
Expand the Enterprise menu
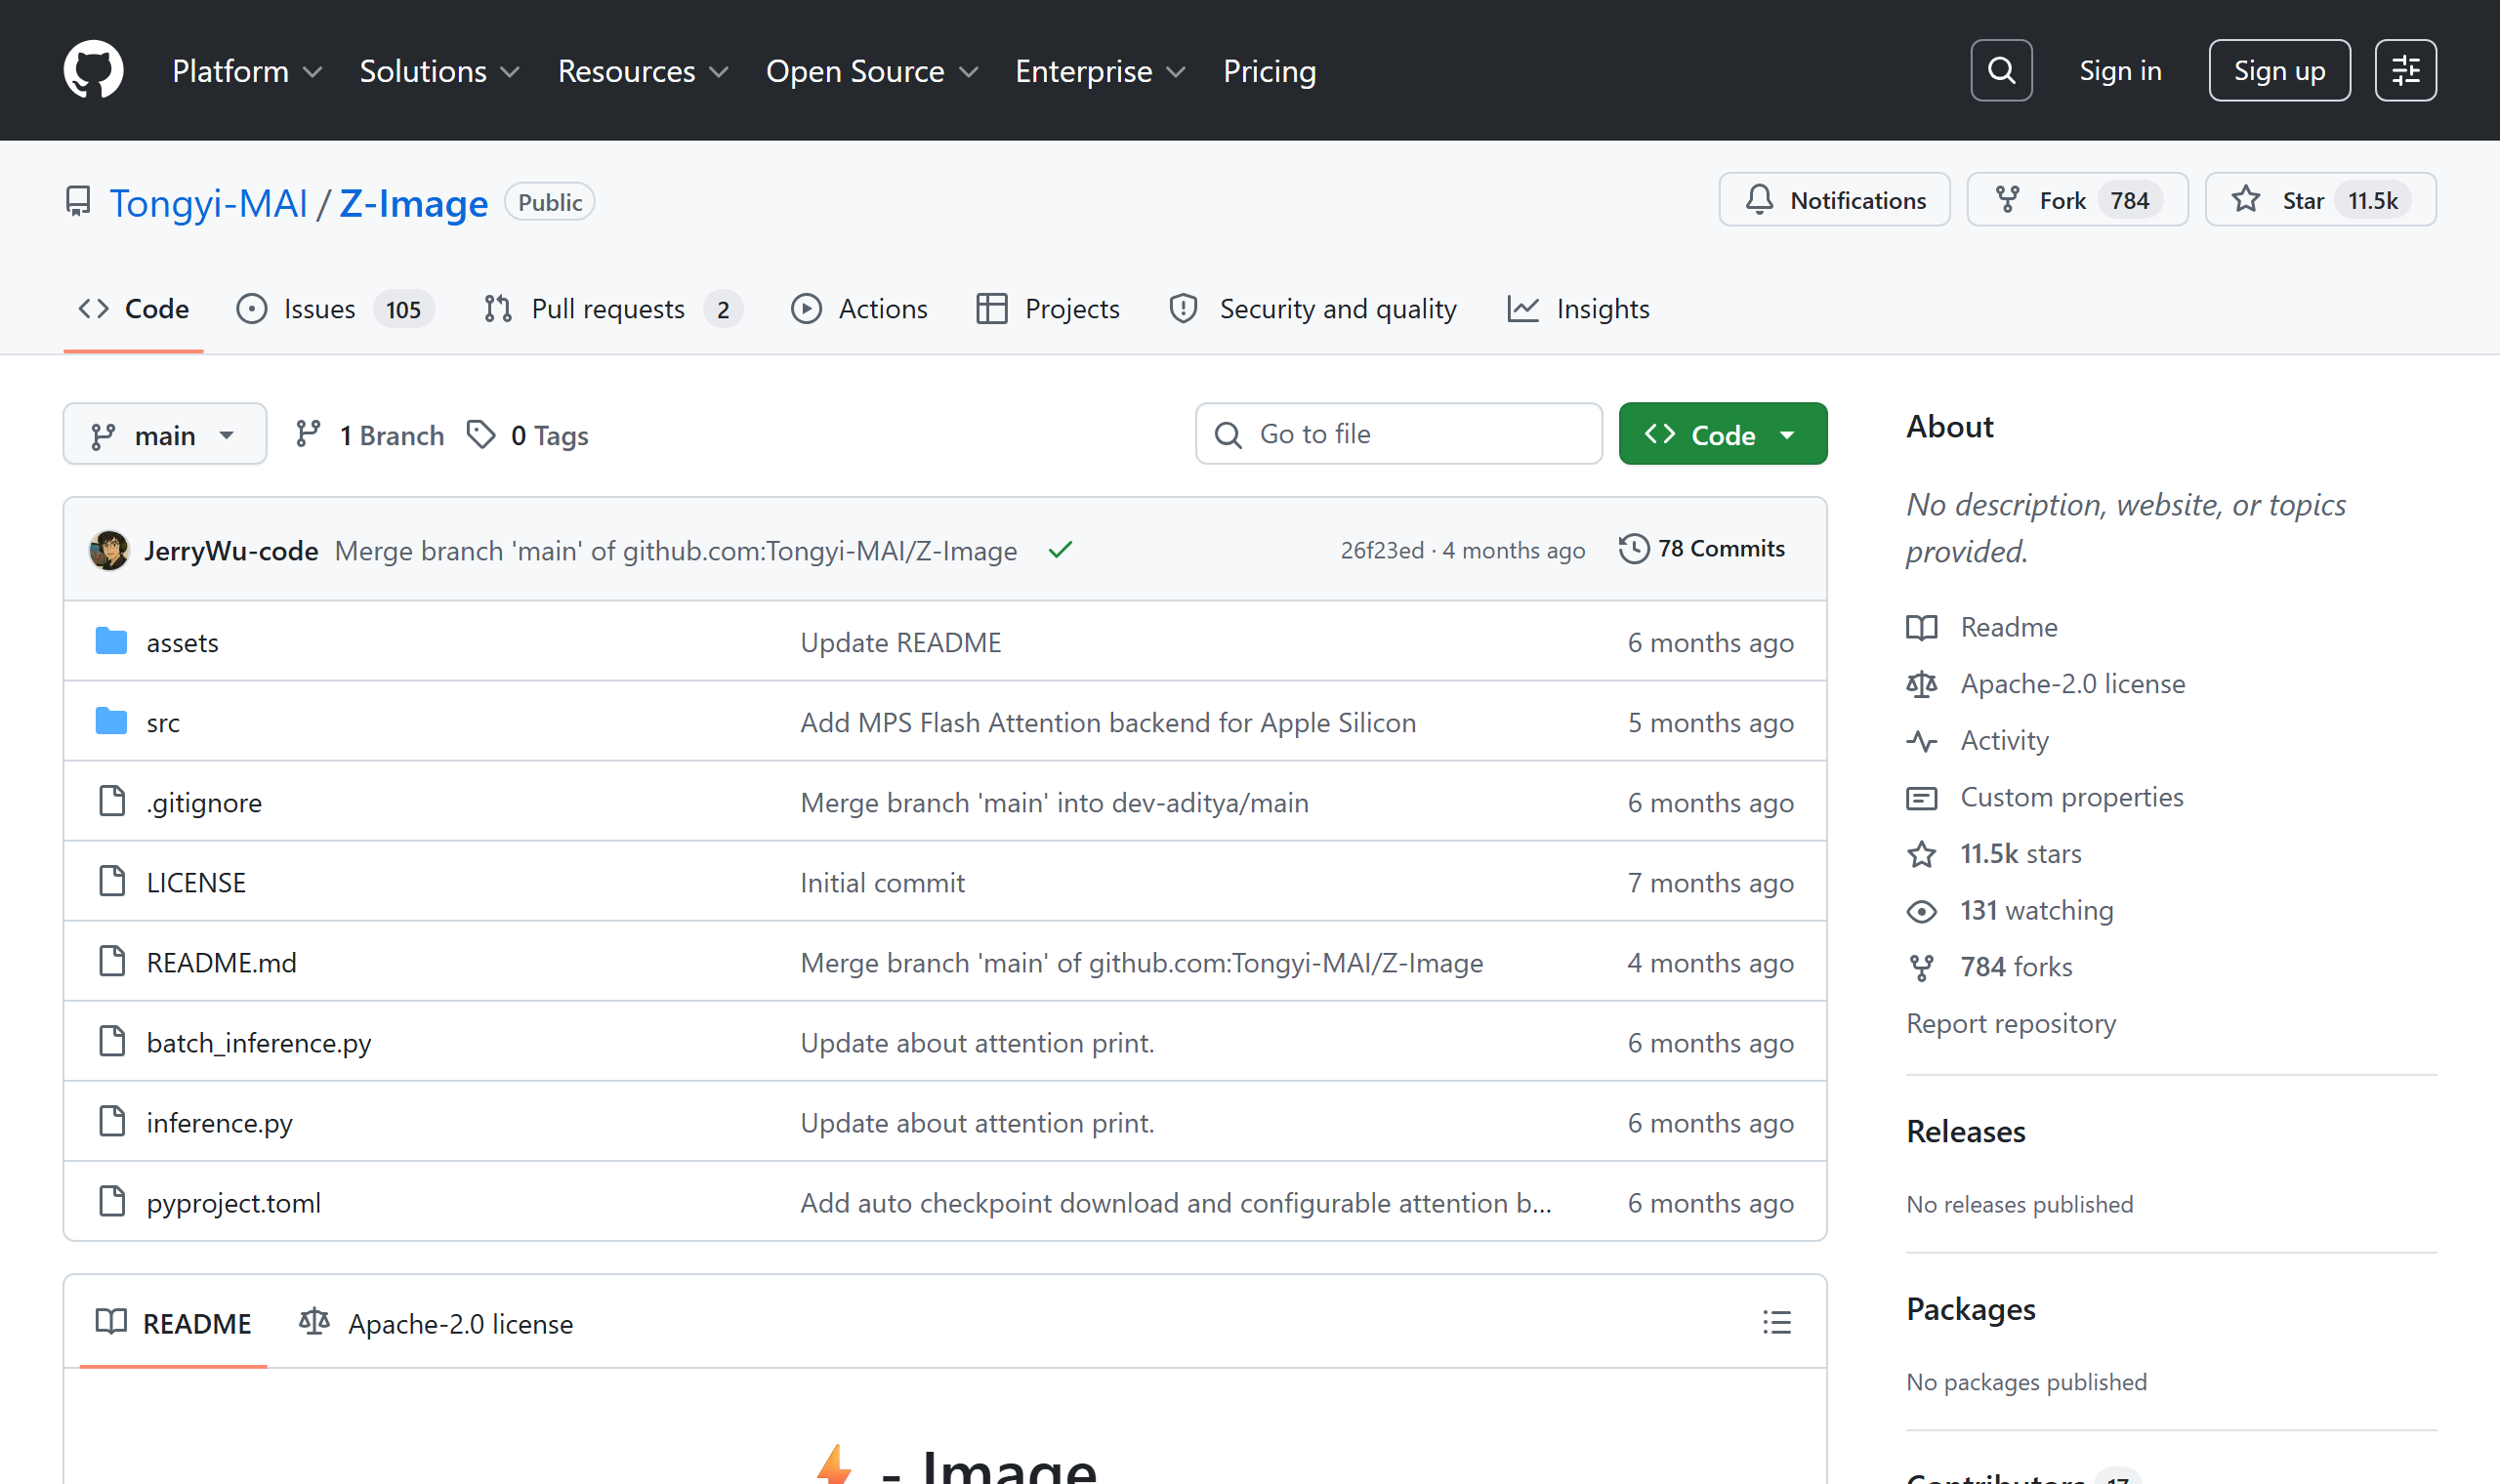tap(1100, 71)
